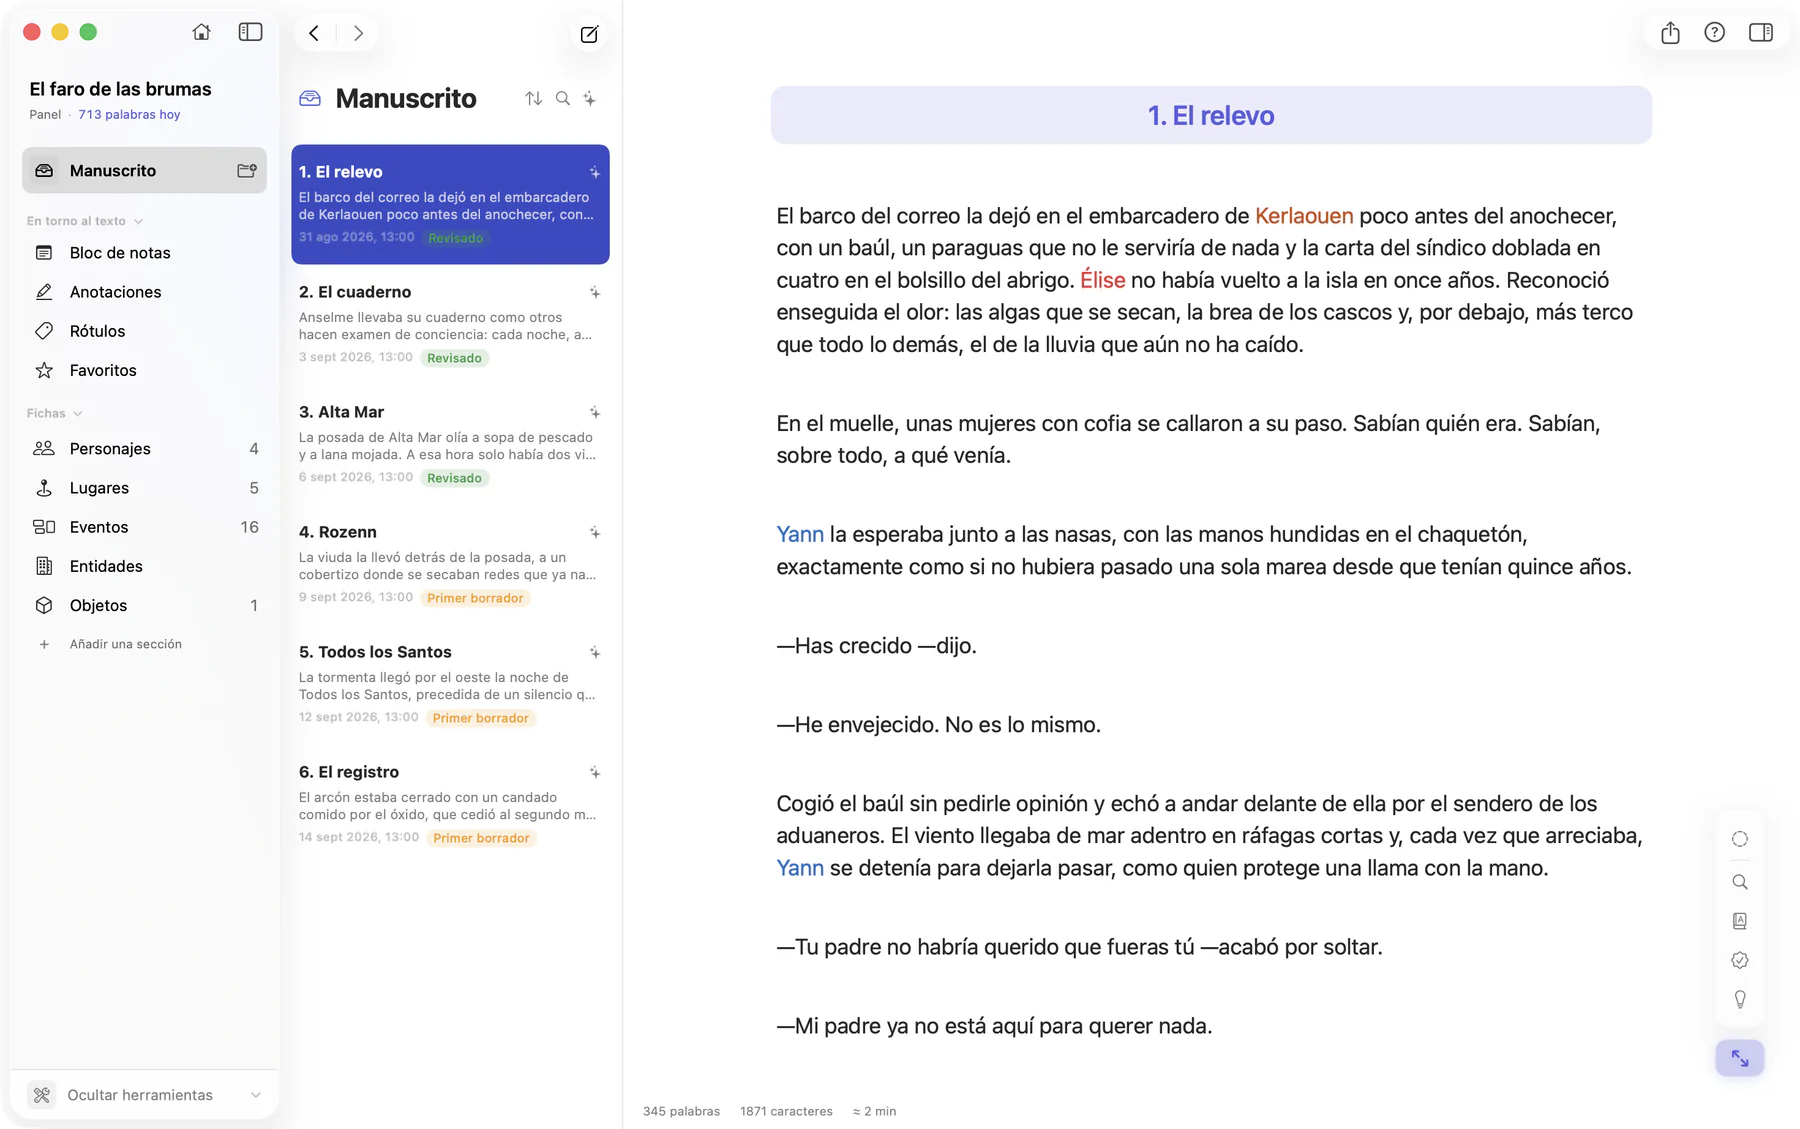Viewport: 1800px width, 1129px height.
Task: Click the Kerlaouen place link in text
Action: coord(1303,216)
